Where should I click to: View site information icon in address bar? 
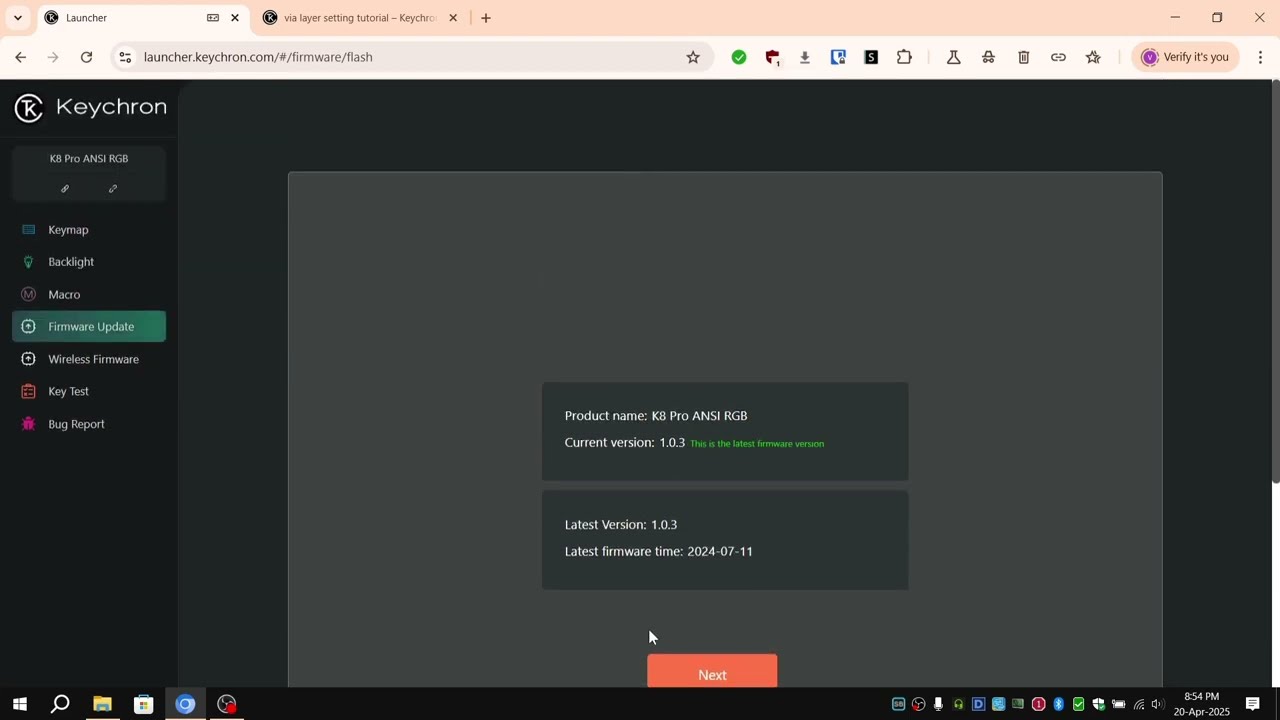point(125,57)
